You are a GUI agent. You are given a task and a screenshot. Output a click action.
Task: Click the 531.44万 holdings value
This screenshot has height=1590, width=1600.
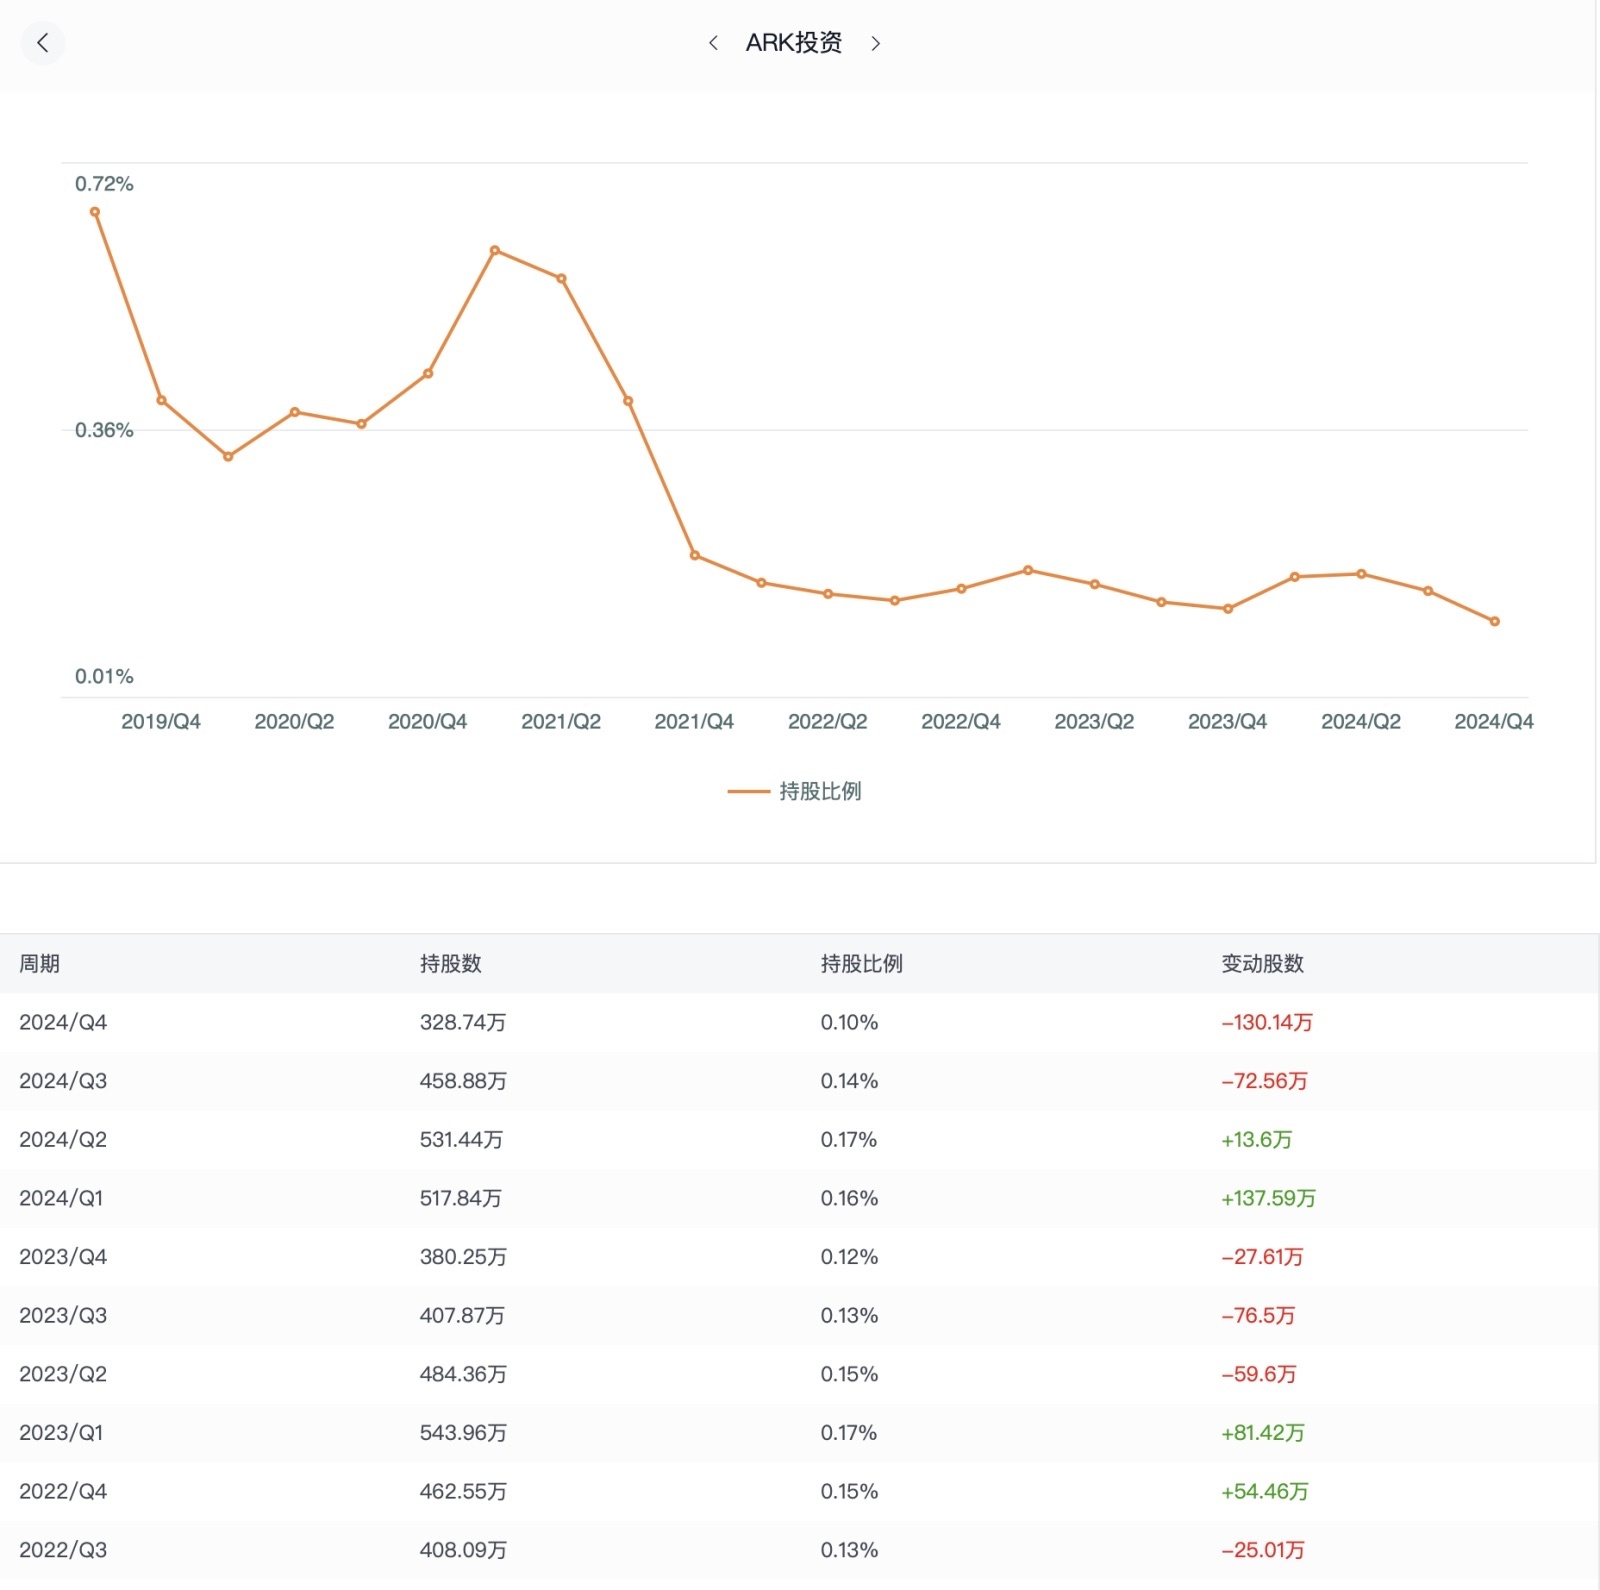click(462, 1140)
